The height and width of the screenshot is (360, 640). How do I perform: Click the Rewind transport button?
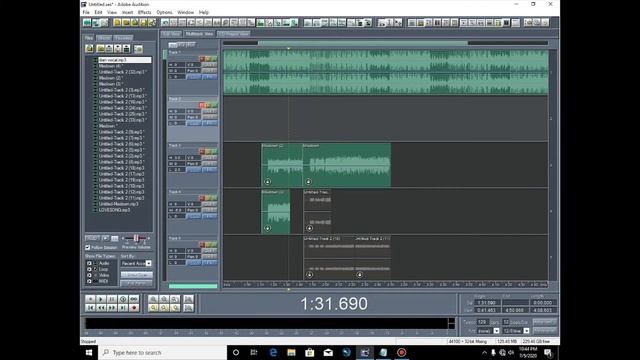[x=101, y=308]
